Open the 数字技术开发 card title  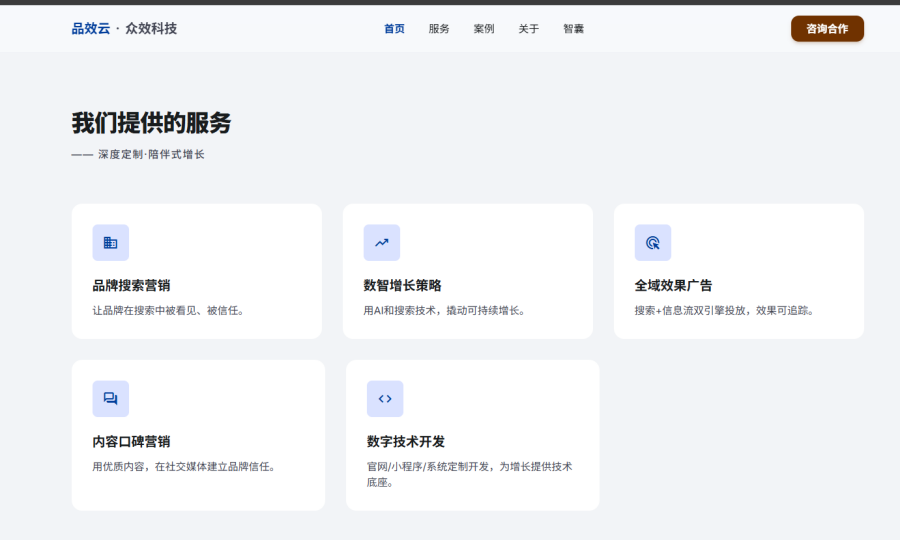(x=406, y=441)
